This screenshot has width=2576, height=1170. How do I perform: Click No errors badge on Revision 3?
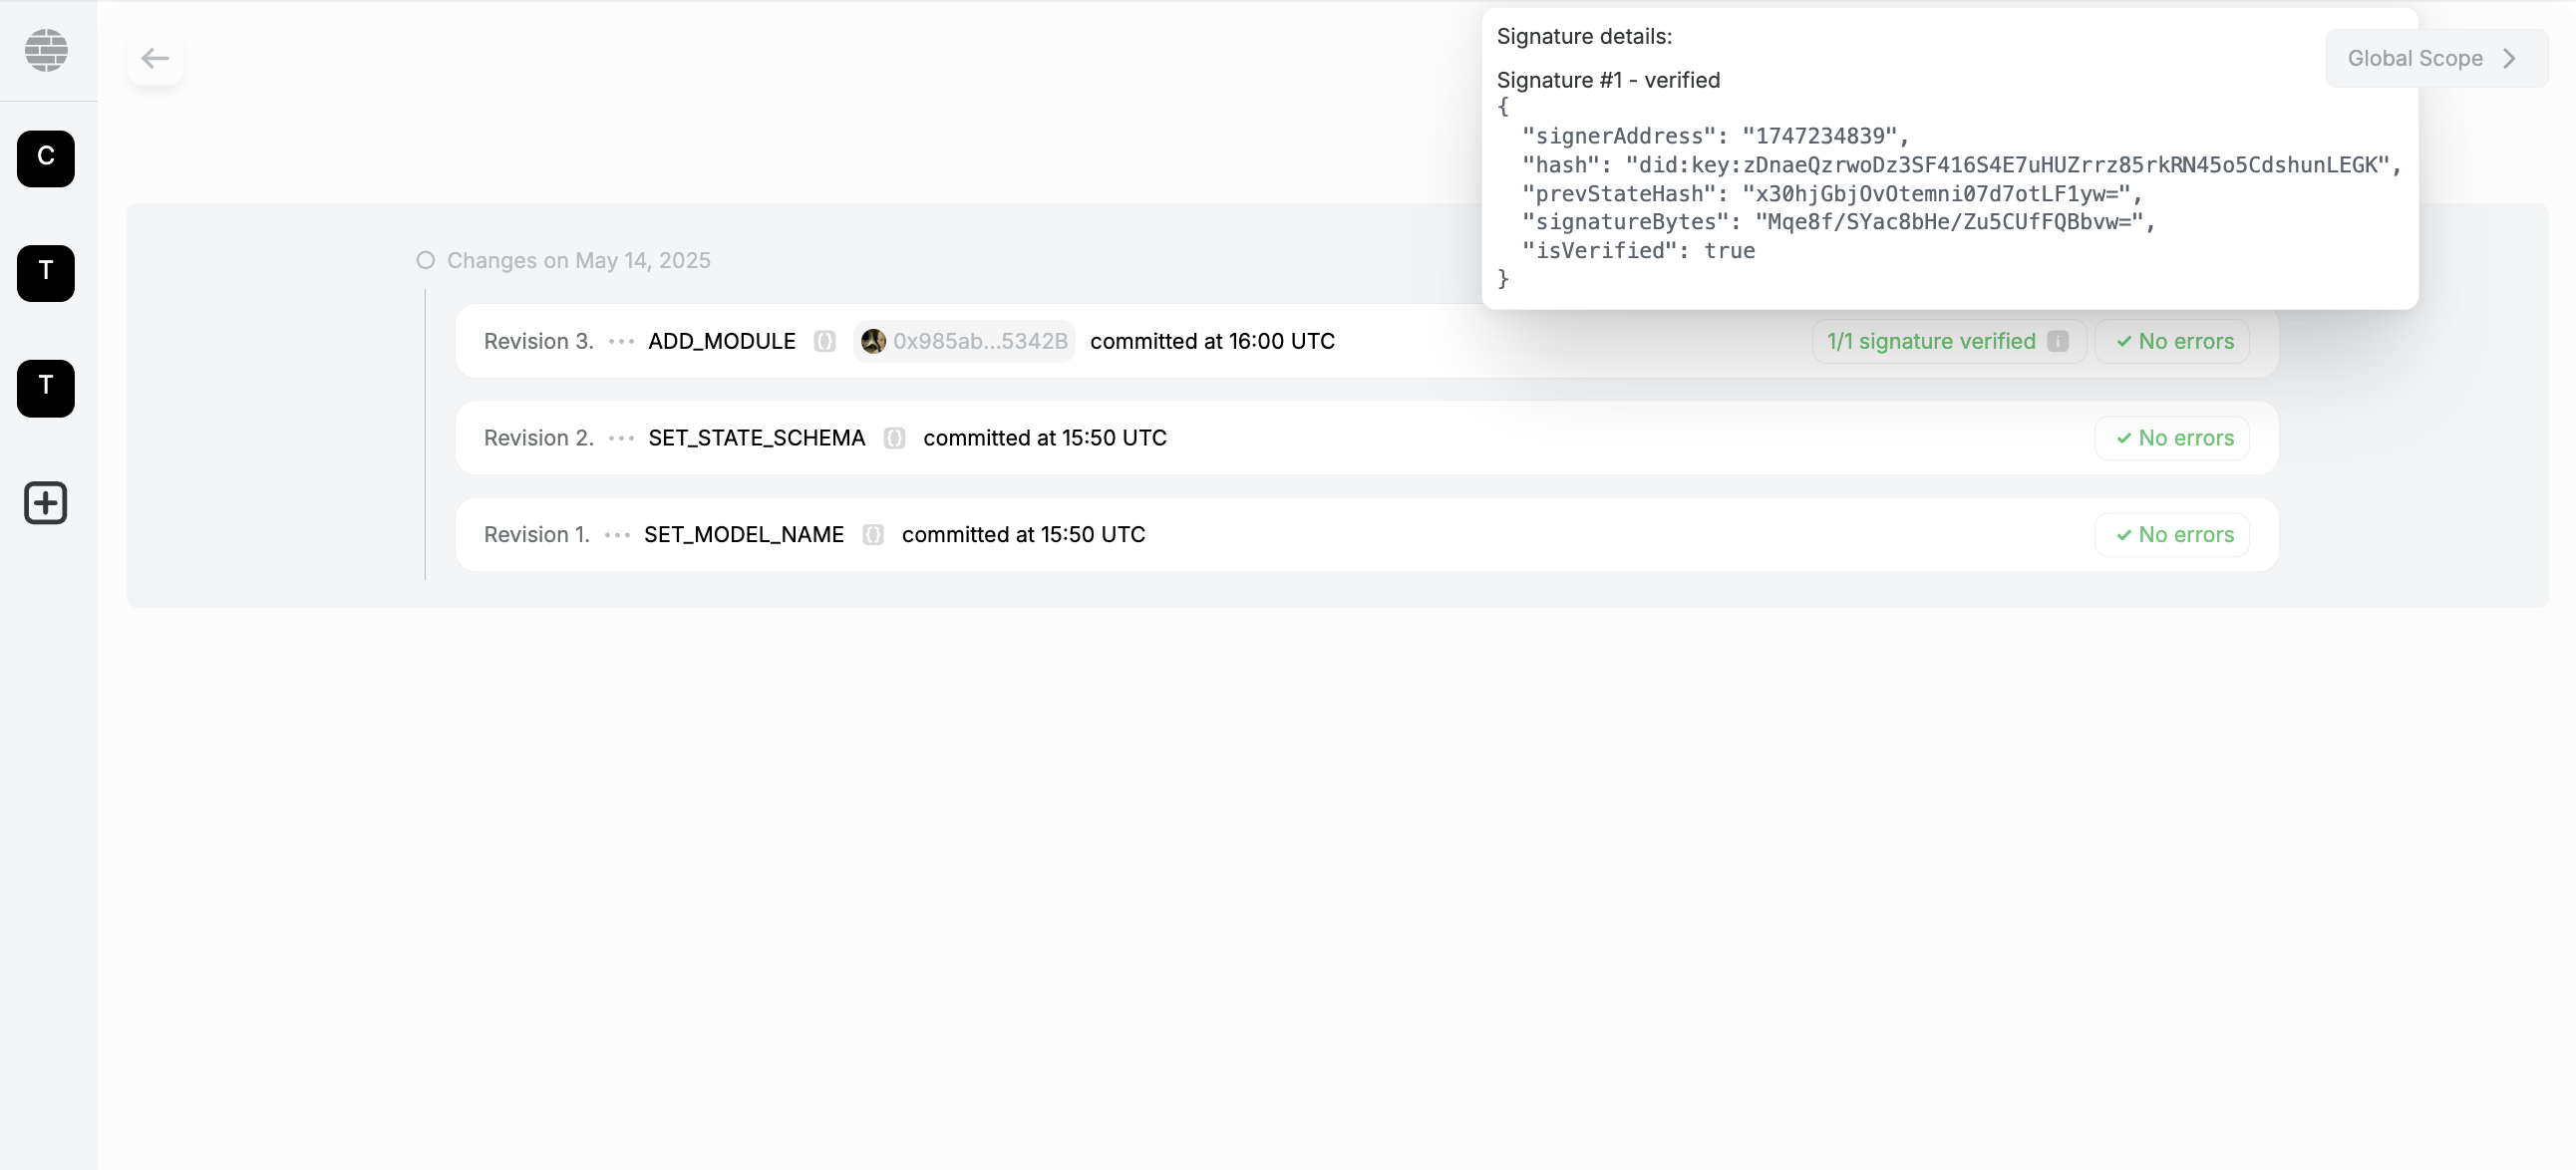[2173, 341]
